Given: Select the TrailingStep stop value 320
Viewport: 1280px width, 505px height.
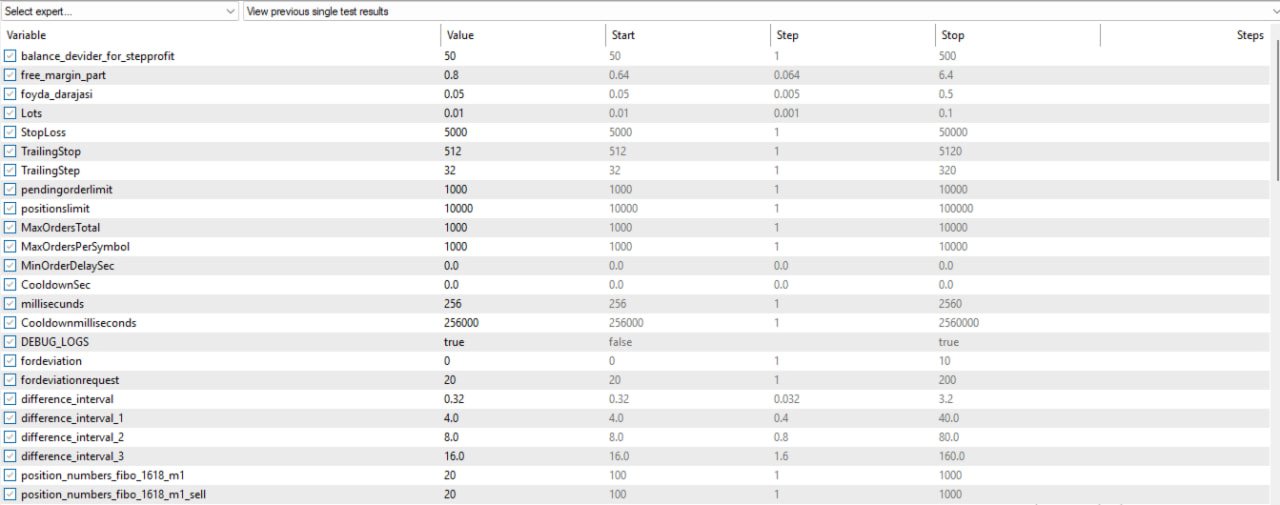Looking at the screenshot, I should [1017, 170].
